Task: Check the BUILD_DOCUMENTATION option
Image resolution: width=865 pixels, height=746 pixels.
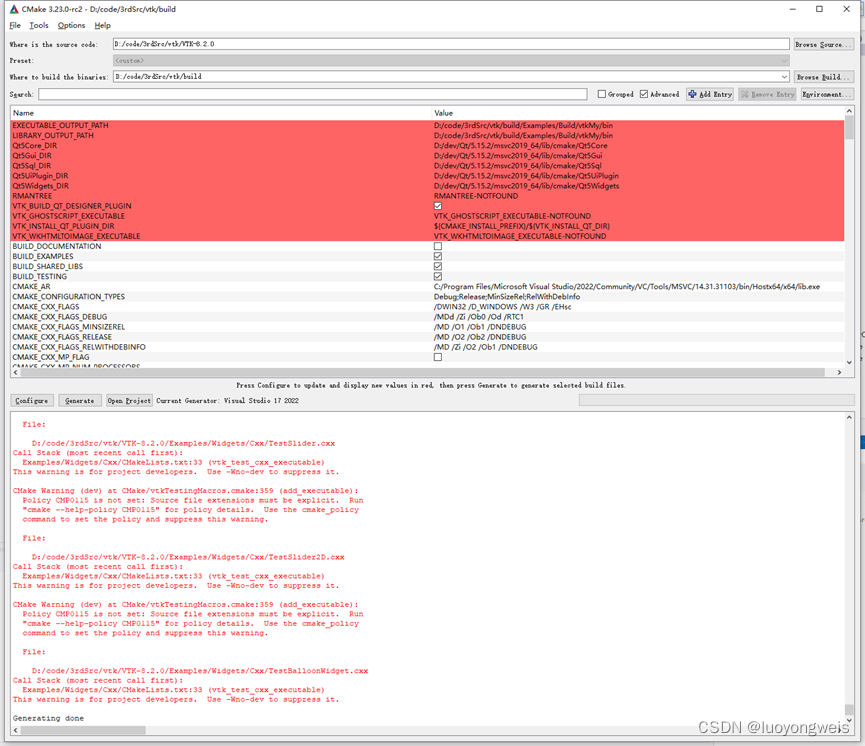Action: tap(437, 246)
